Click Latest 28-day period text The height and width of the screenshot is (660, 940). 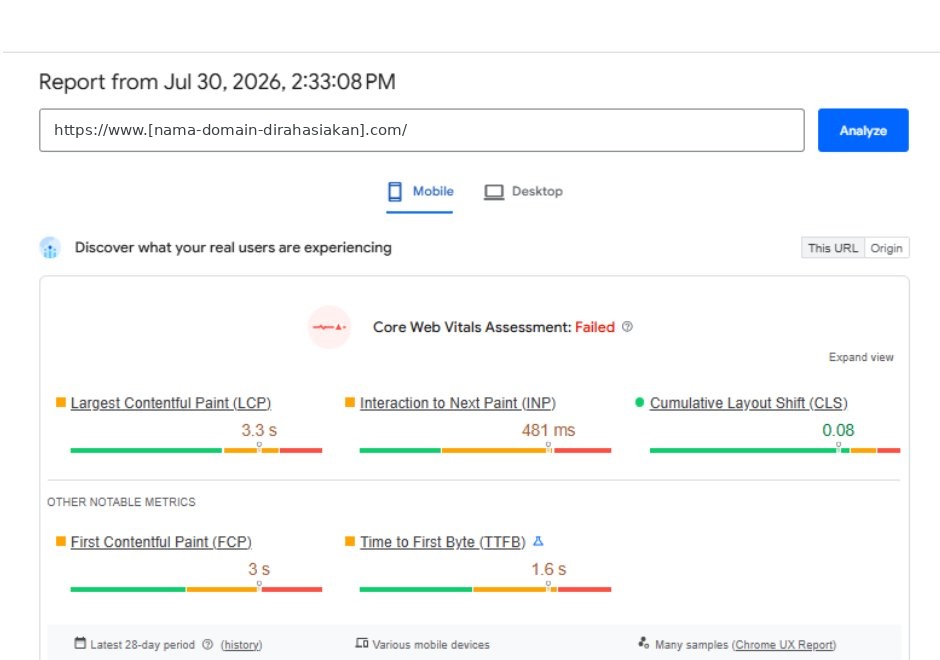click(x=143, y=645)
